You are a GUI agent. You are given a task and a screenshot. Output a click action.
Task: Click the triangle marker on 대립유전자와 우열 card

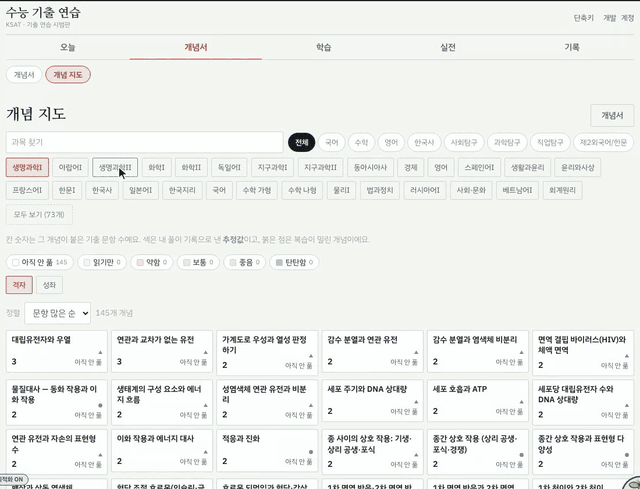[x=100, y=352]
